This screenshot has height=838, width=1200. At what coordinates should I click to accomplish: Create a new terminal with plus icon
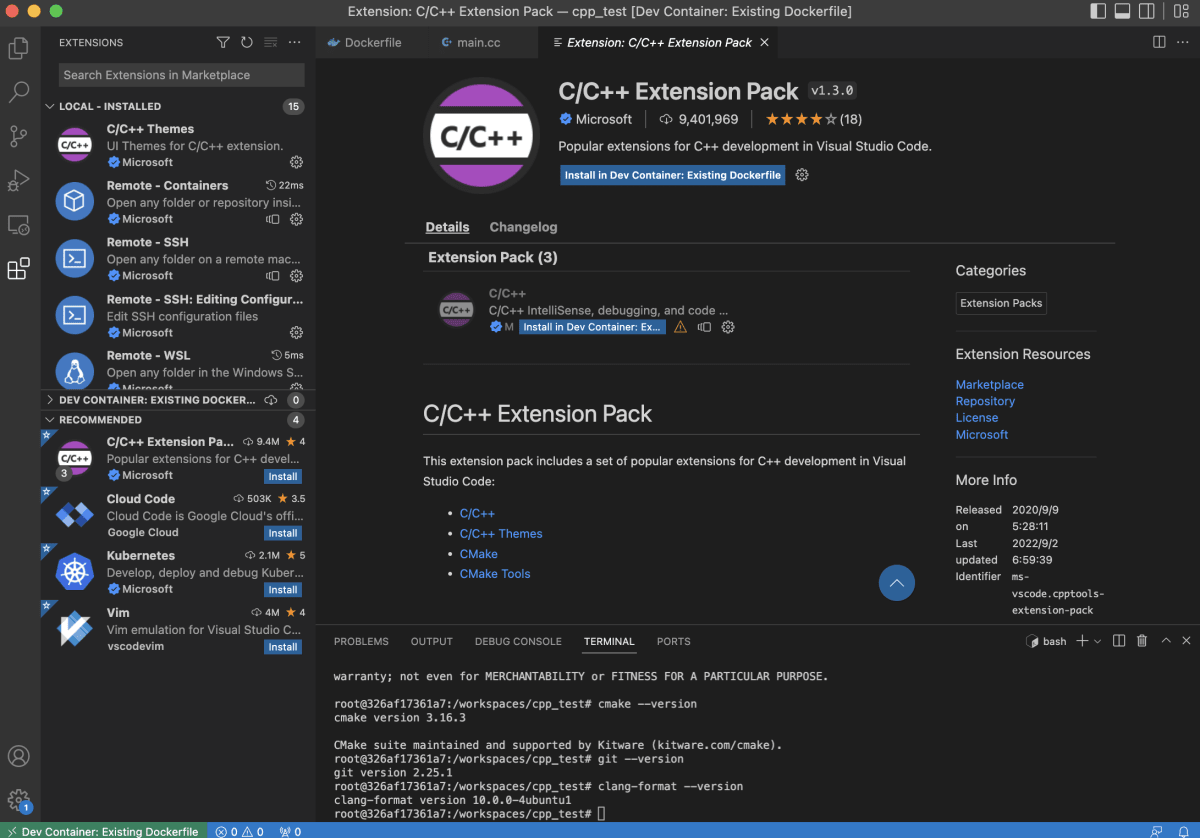[1082, 641]
